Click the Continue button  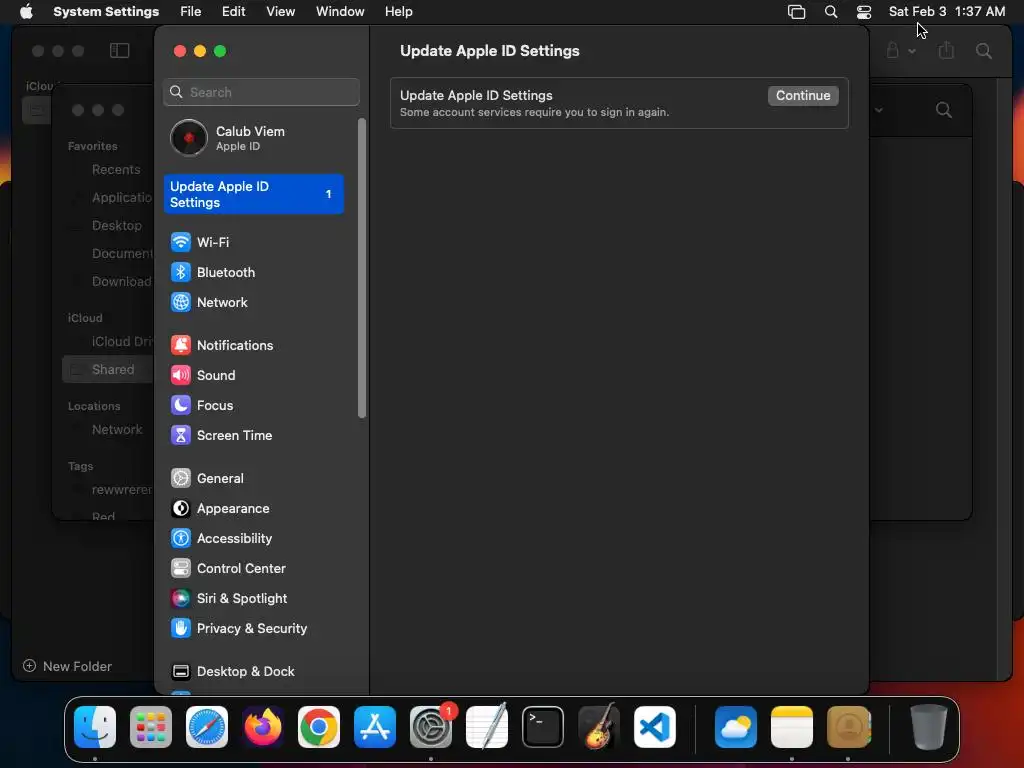pyautogui.click(x=803, y=95)
